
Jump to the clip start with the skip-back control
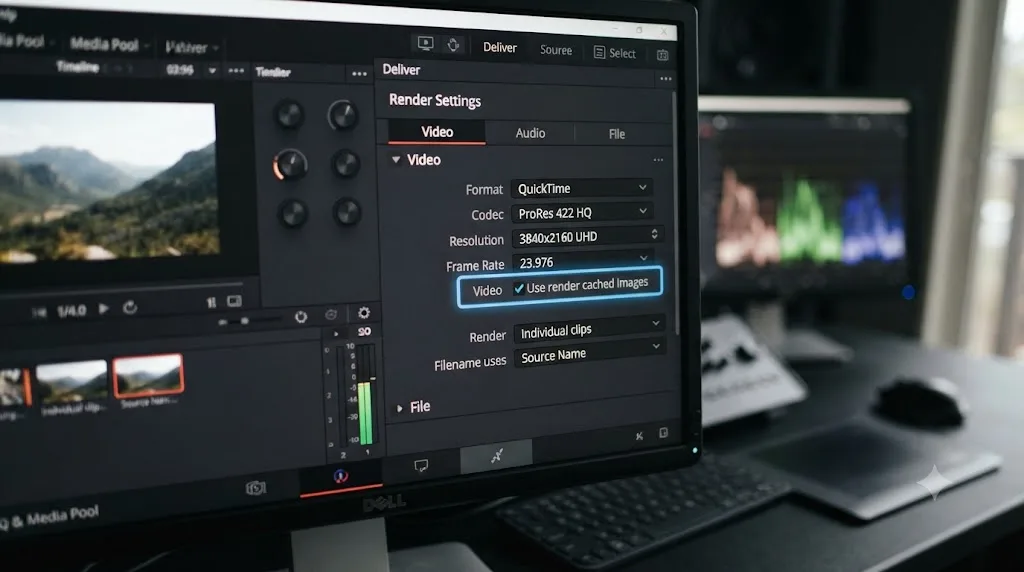[39, 313]
